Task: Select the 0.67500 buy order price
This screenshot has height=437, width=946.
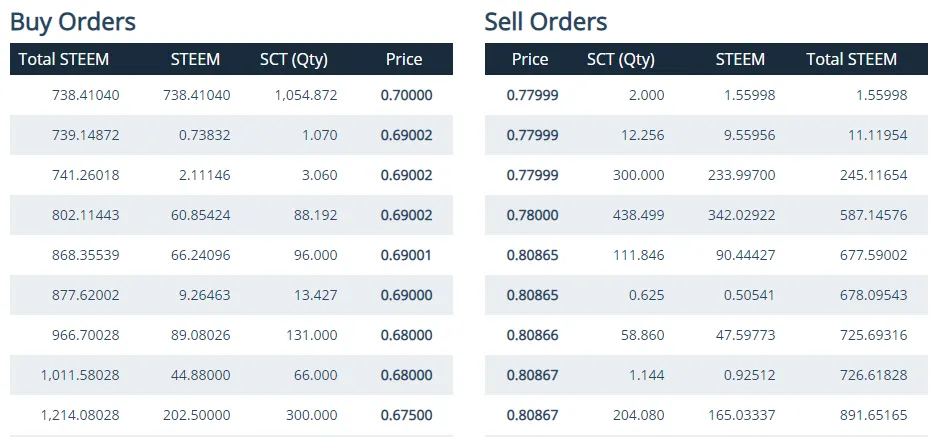Action: coord(406,415)
